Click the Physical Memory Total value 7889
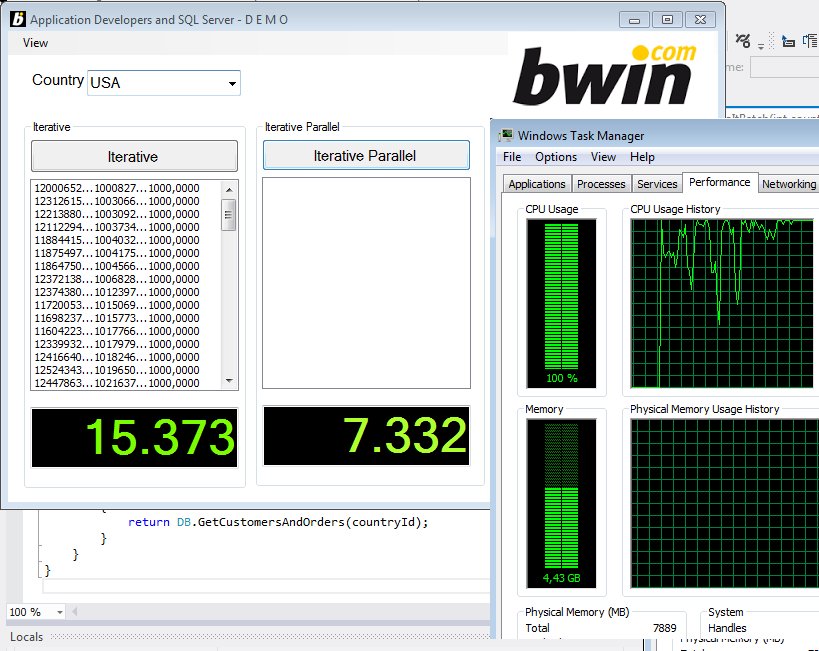Screen dimensions: 819x651 (664, 628)
